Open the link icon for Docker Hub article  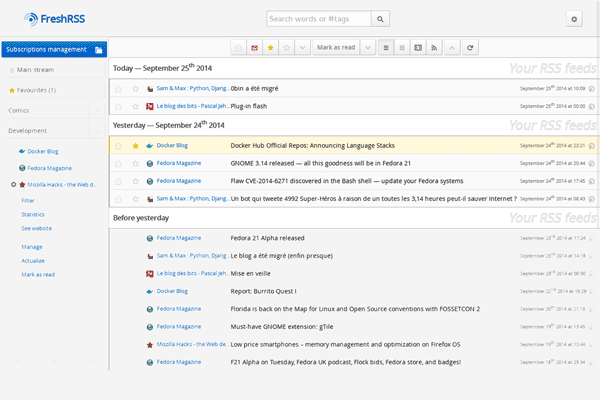[x=592, y=145]
